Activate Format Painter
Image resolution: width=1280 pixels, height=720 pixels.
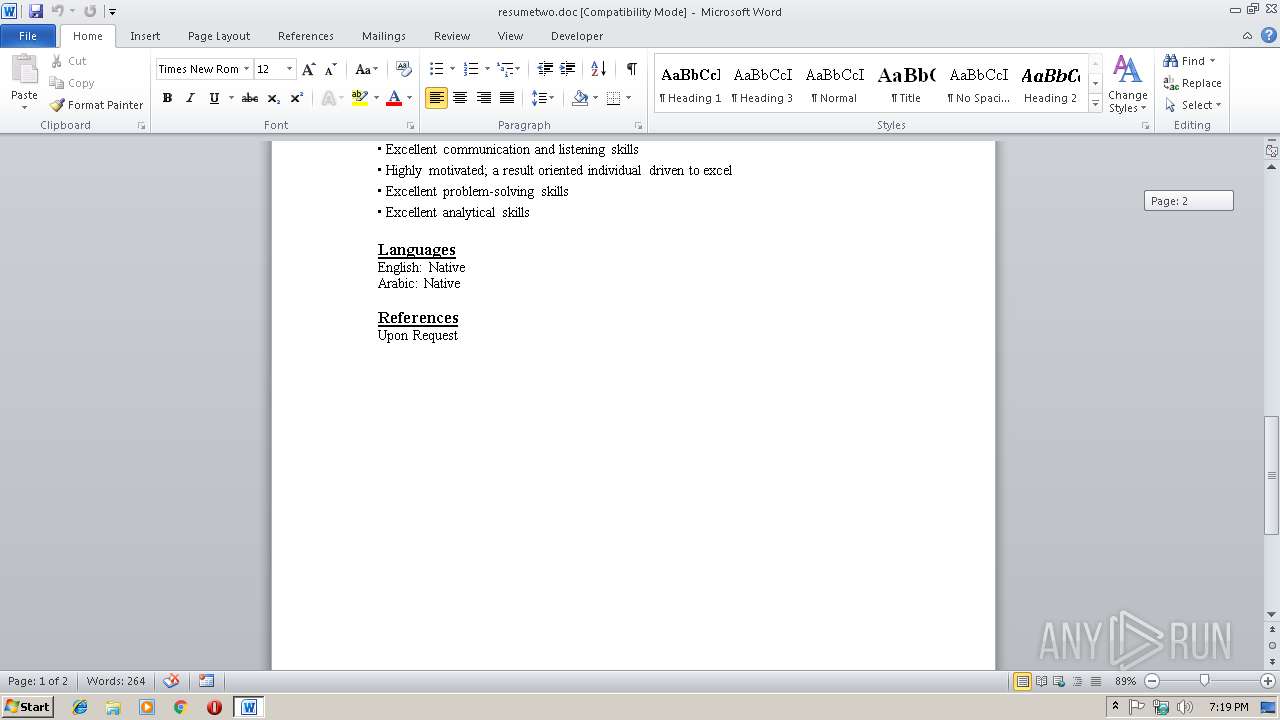(x=97, y=105)
